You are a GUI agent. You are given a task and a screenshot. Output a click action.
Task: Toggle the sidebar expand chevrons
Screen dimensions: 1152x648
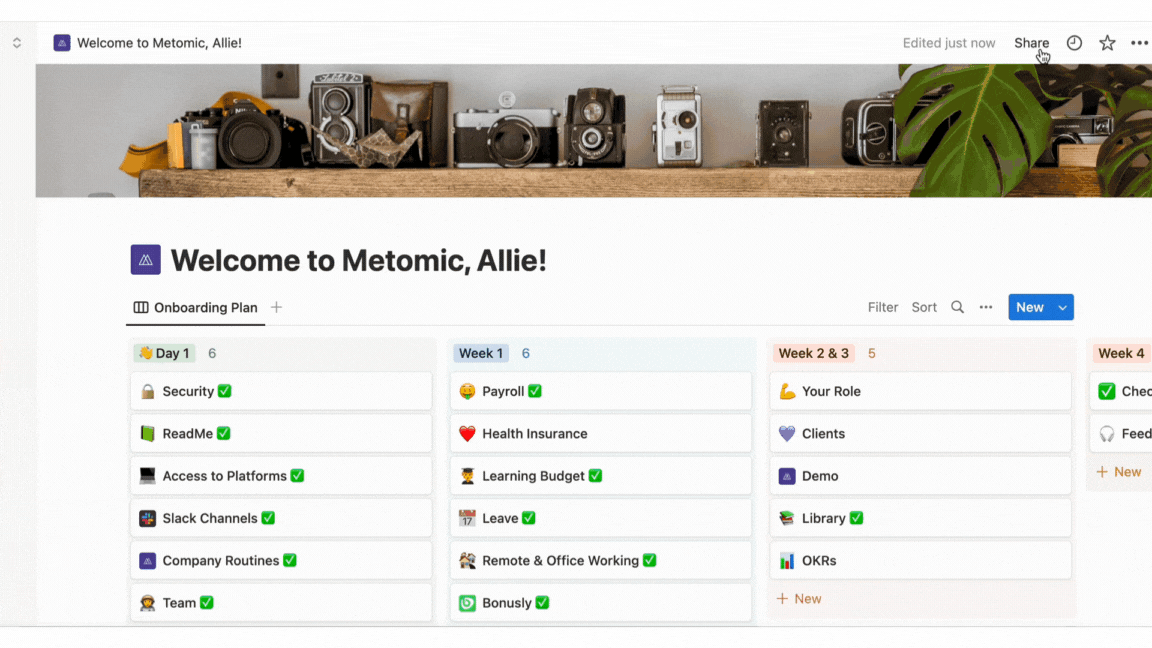(17, 43)
